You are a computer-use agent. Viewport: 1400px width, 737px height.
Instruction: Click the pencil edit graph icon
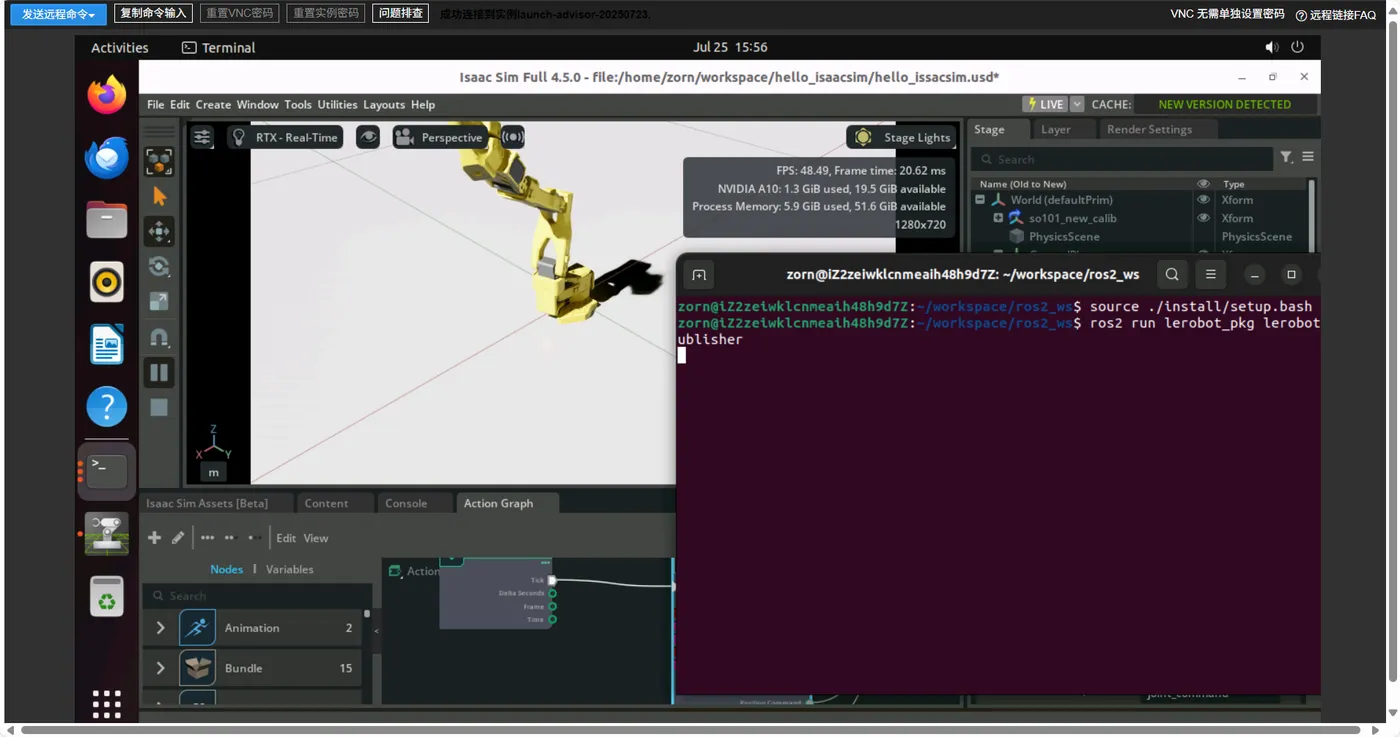tap(178, 538)
